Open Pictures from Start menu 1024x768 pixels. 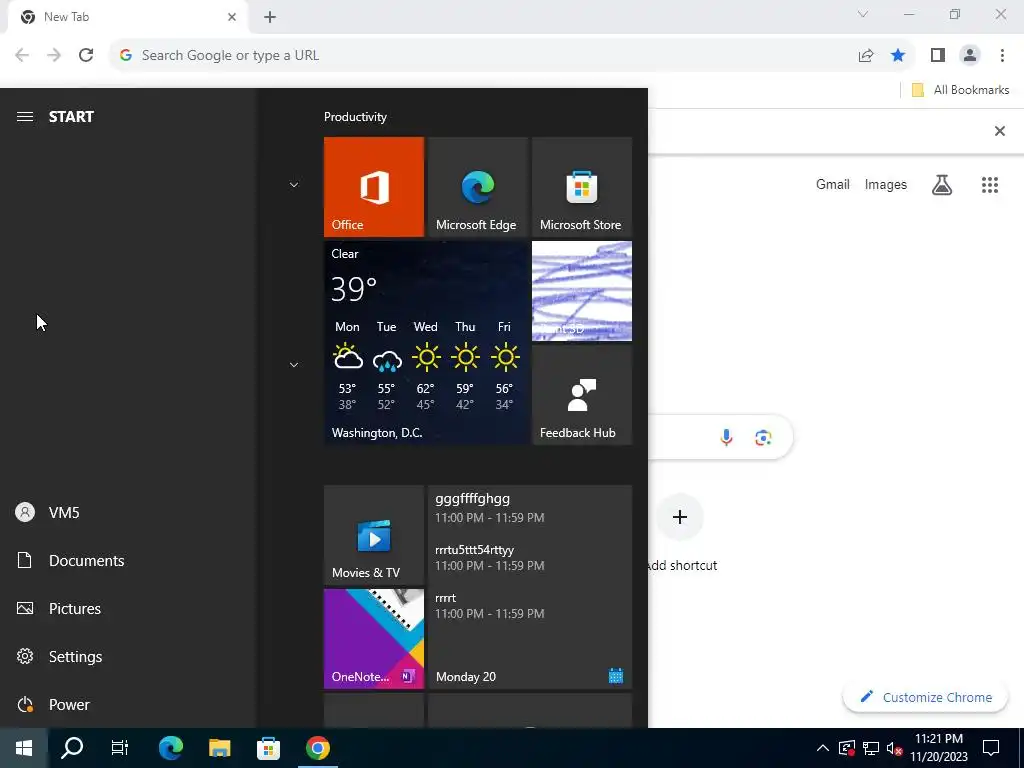coord(128,609)
